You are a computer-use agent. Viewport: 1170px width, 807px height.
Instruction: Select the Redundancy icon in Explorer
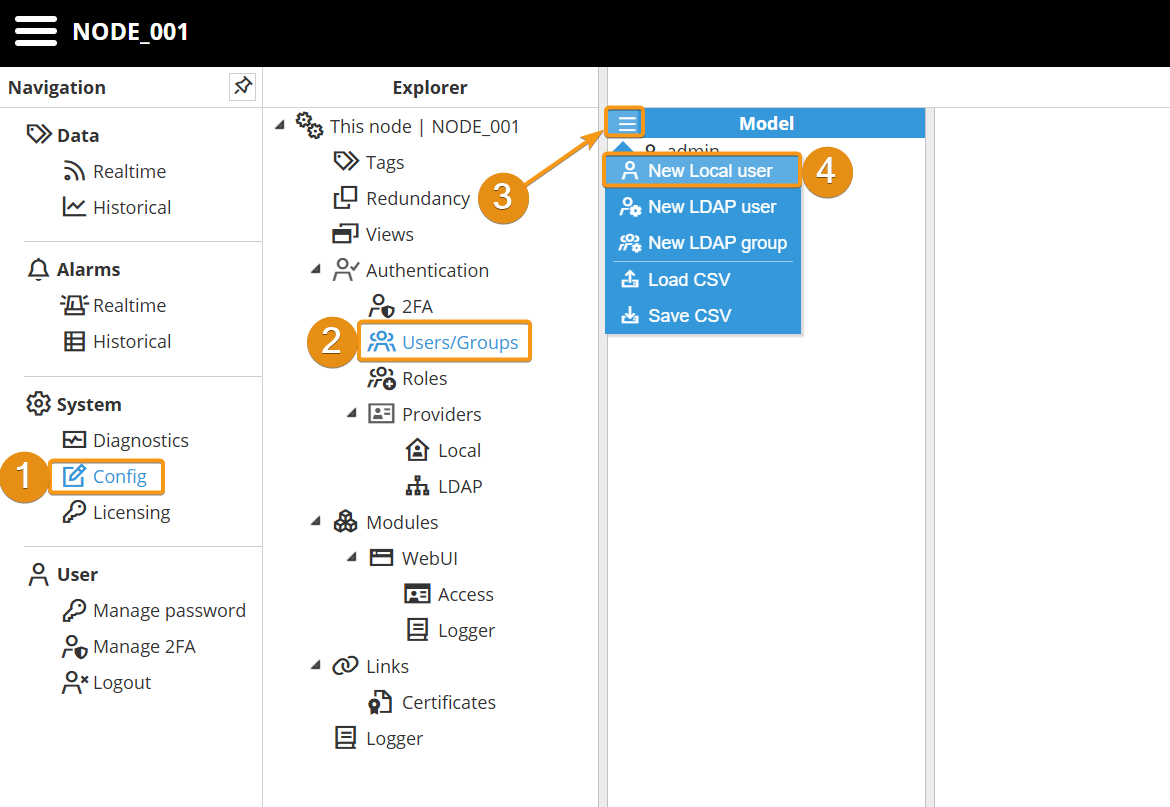(345, 198)
